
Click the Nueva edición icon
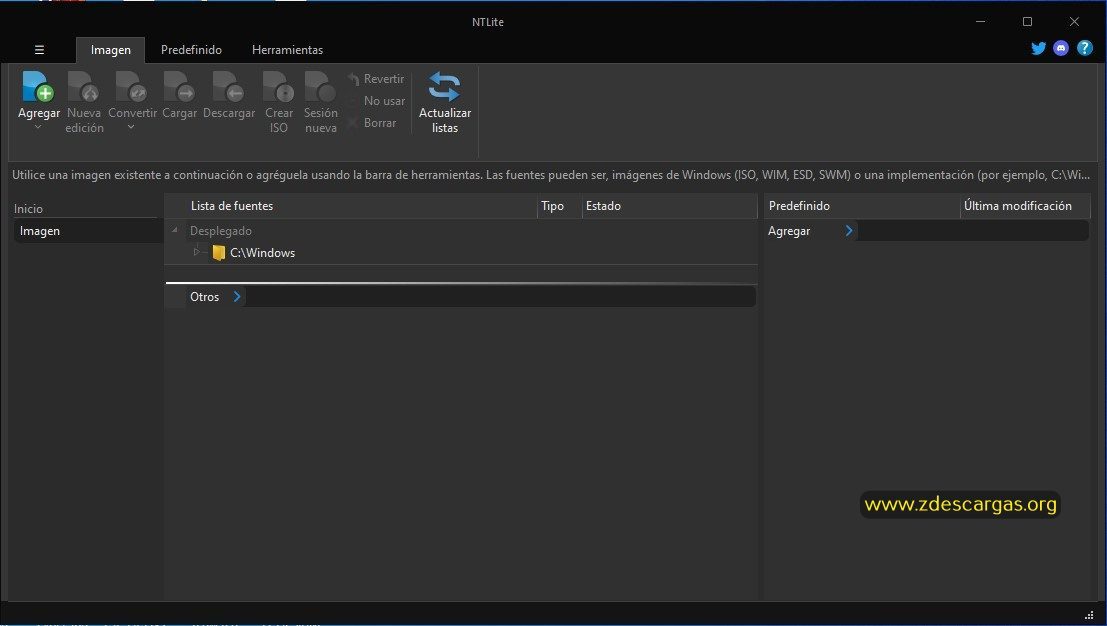click(x=83, y=86)
